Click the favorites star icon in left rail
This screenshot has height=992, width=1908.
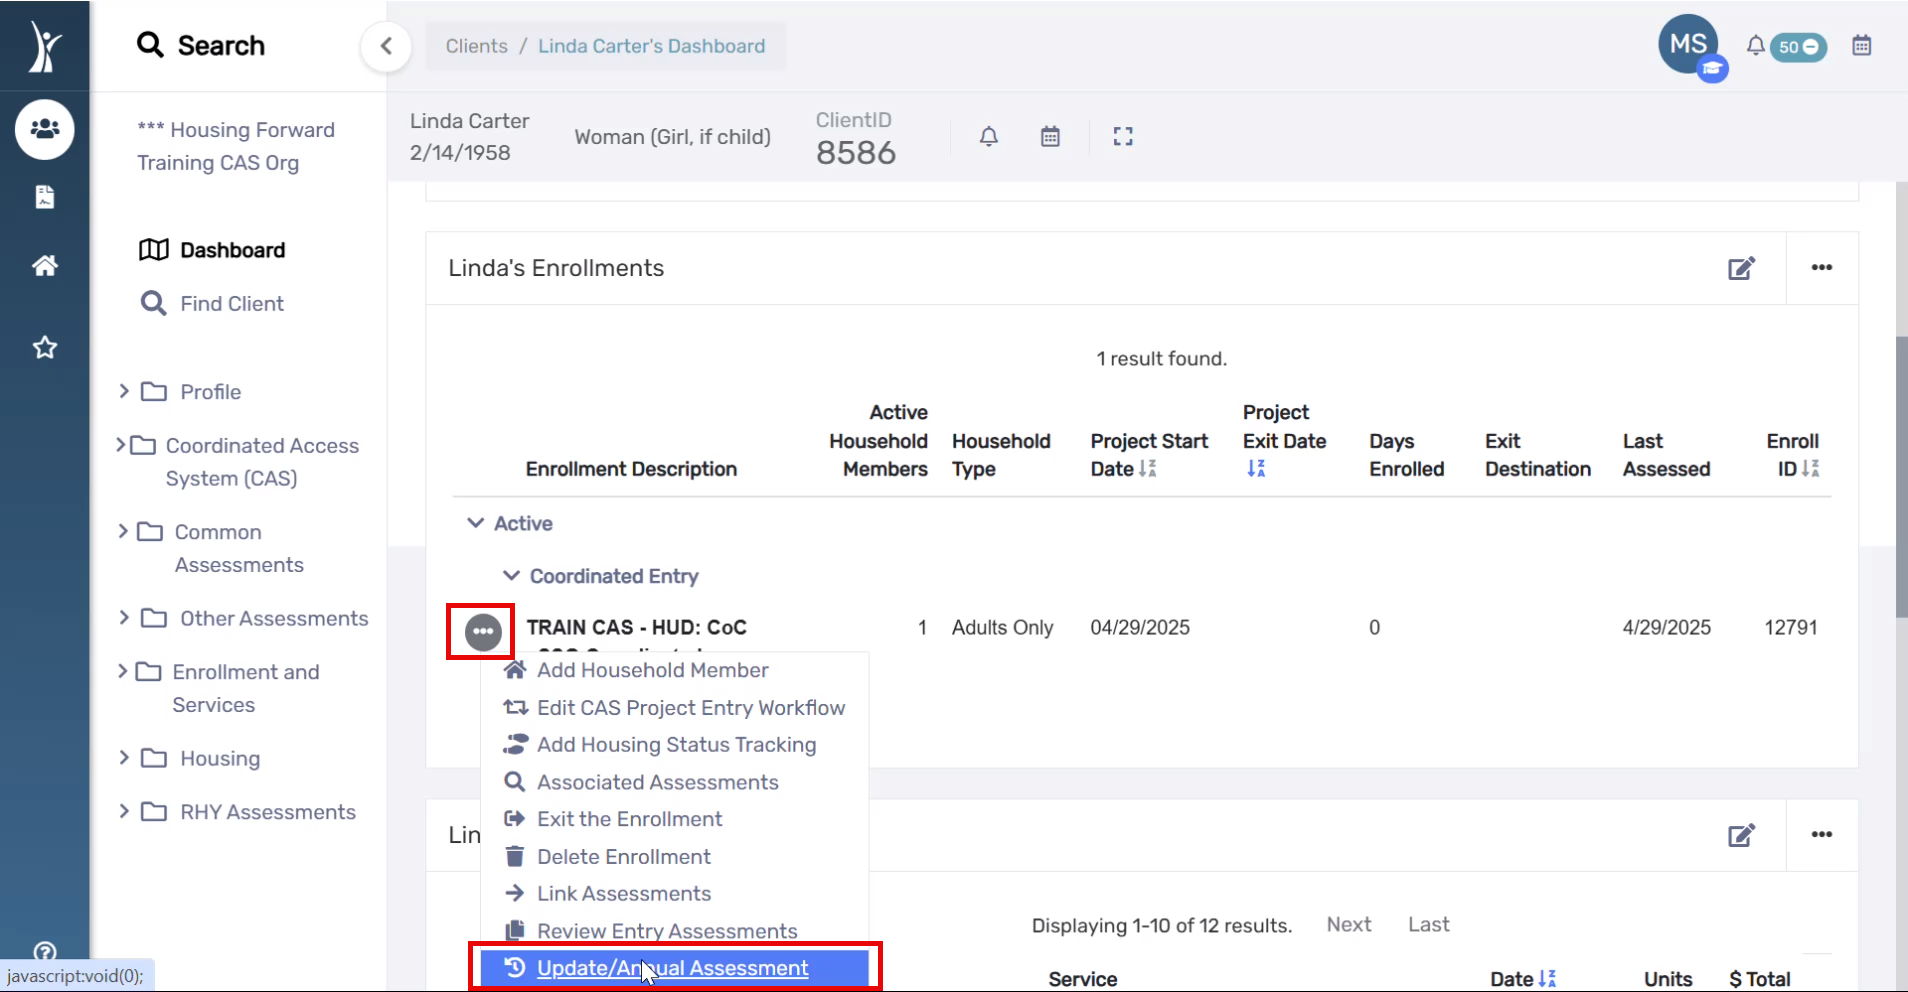45,347
